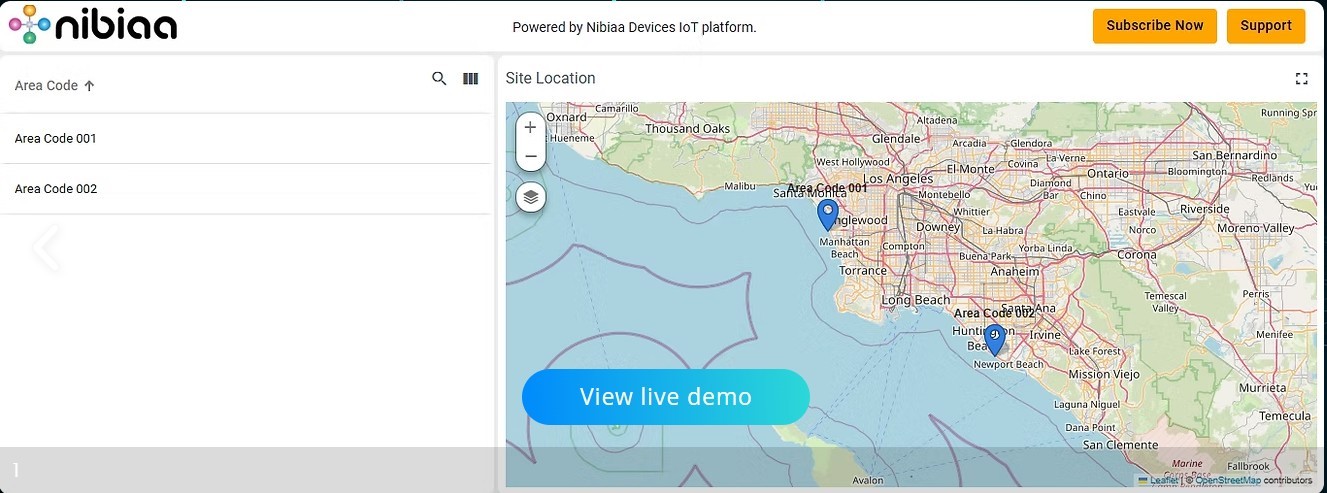The width and height of the screenshot is (1327, 493).
Task: Open the table columns selector icon
Action: click(x=470, y=79)
